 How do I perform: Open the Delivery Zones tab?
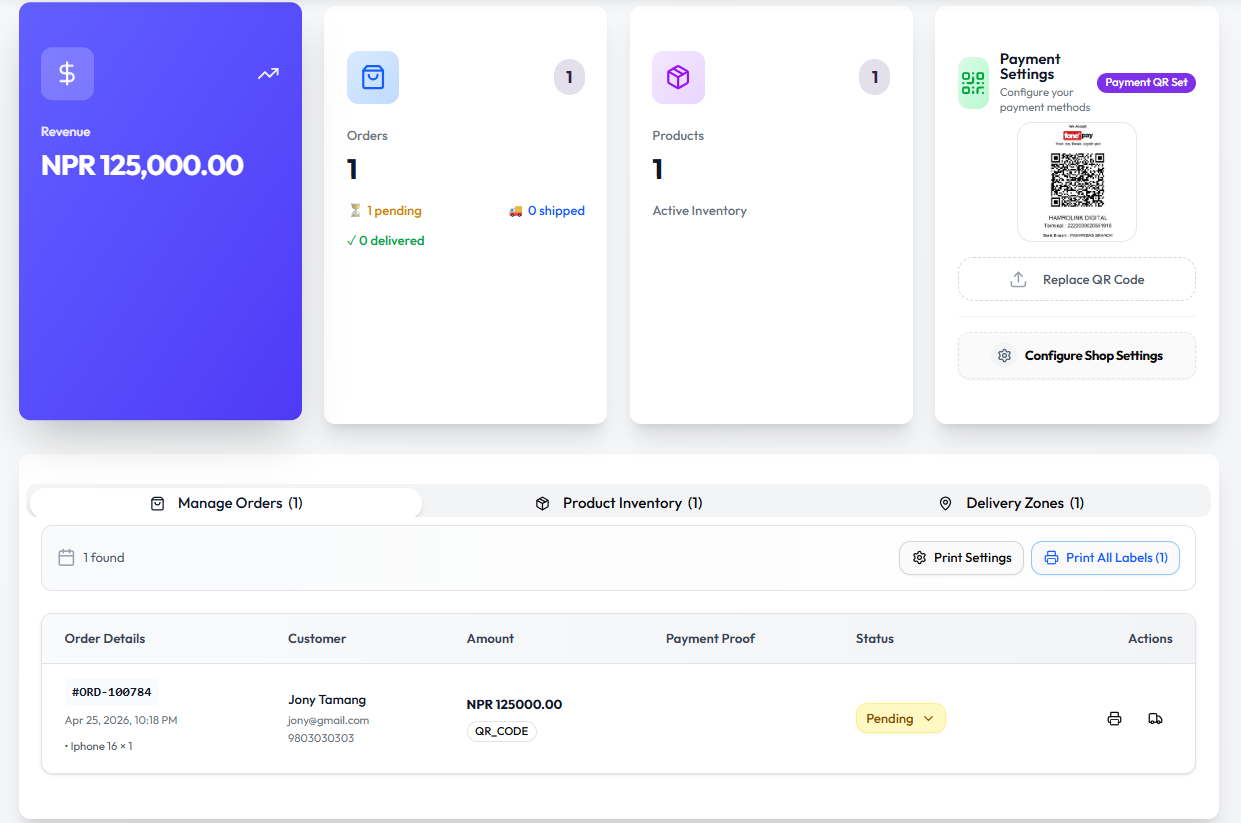pyautogui.click(x=1013, y=503)
